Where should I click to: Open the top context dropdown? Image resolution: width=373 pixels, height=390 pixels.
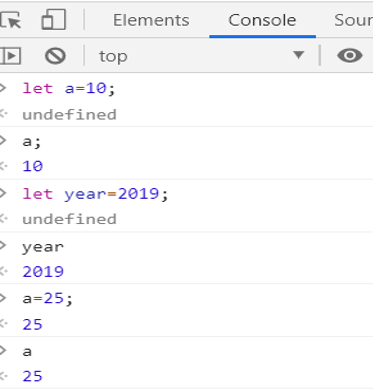[201, 56]
